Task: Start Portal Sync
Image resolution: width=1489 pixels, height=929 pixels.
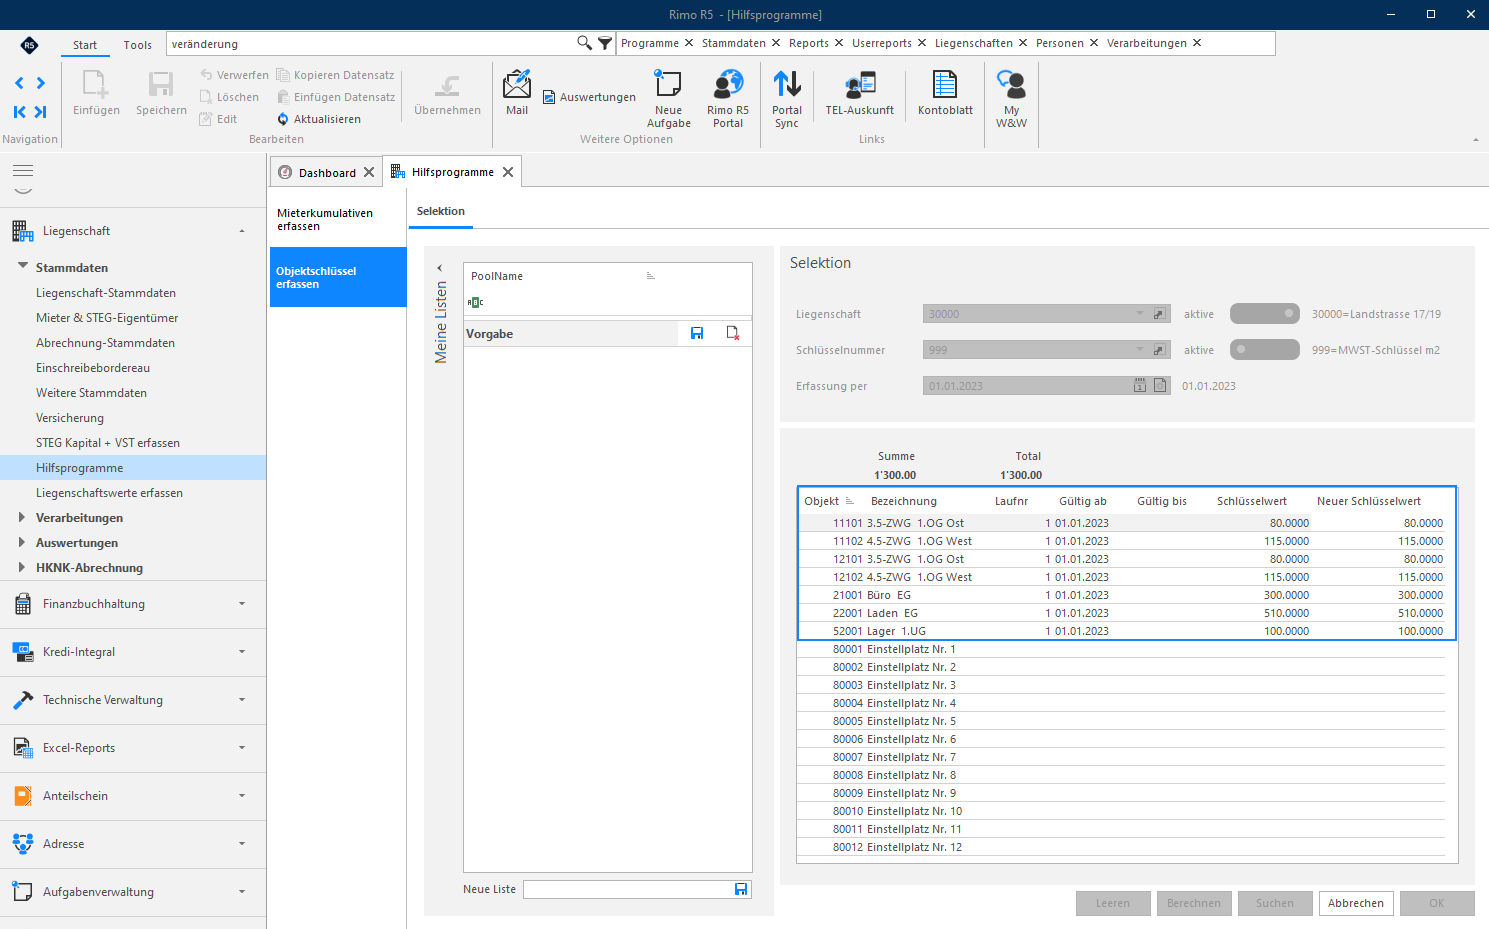Action: 787,99
